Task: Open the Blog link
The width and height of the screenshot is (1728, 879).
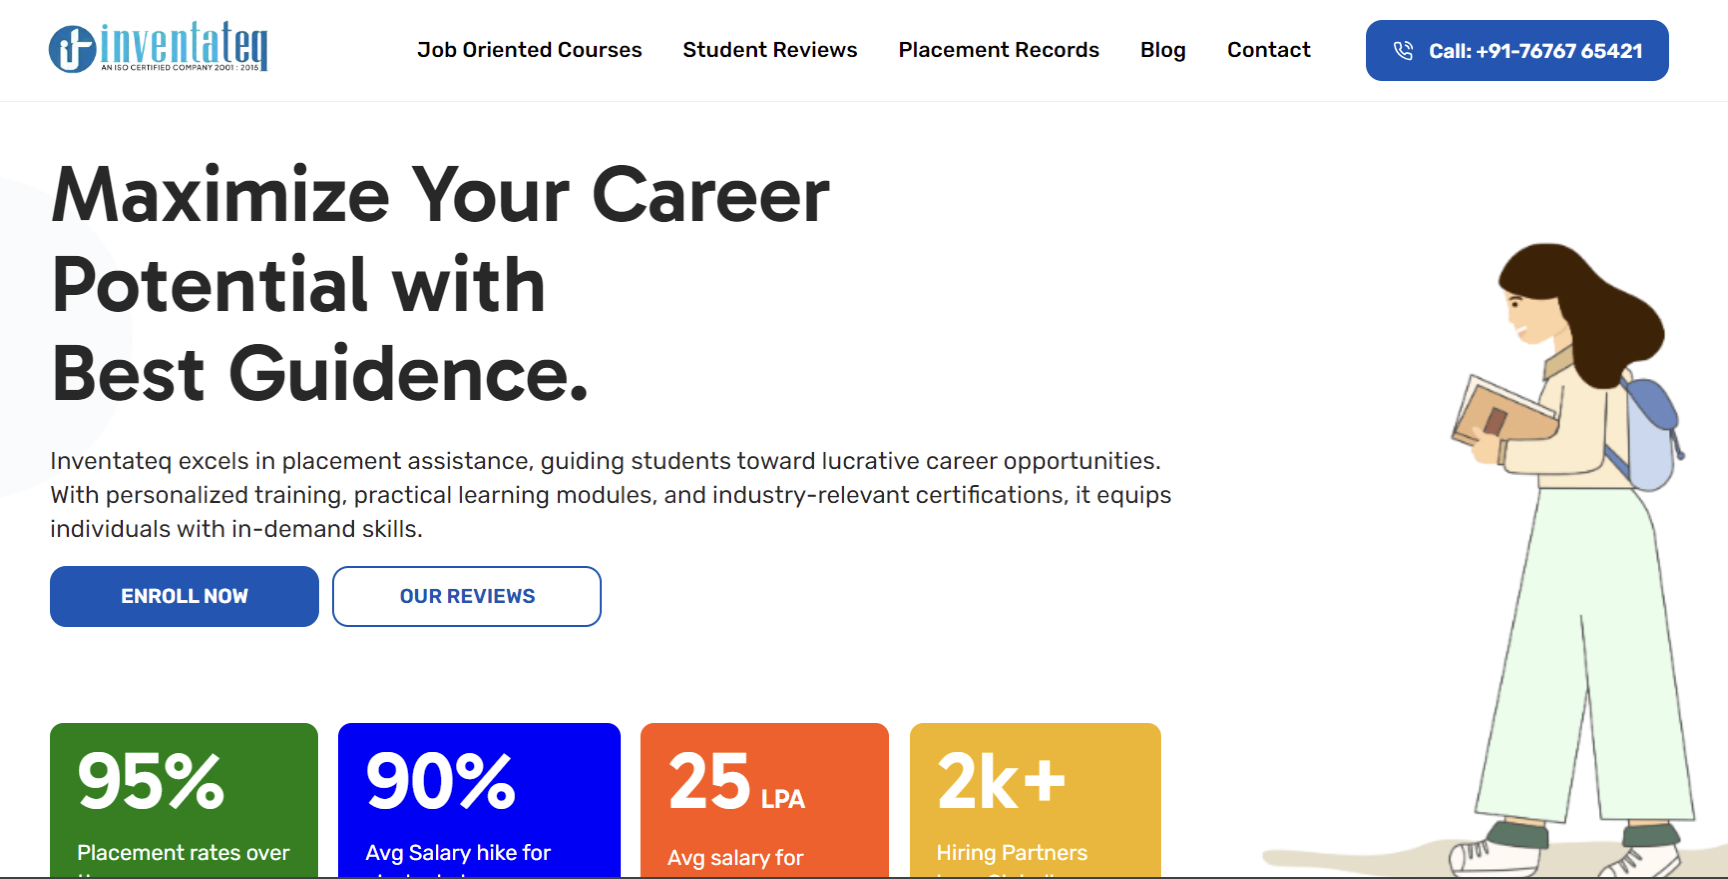Action: tap(1163, 50)
